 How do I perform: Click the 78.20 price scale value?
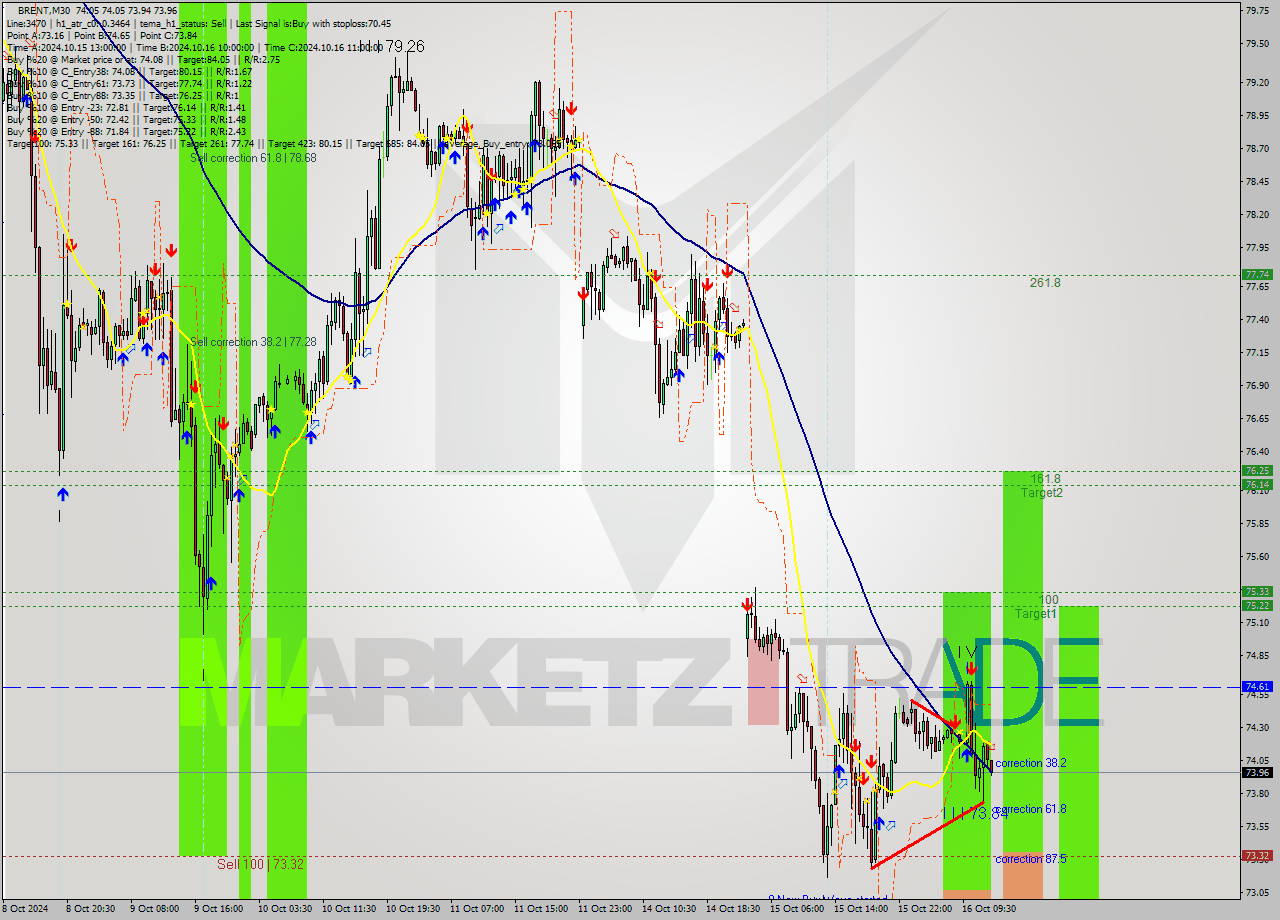click(1256, 214)
